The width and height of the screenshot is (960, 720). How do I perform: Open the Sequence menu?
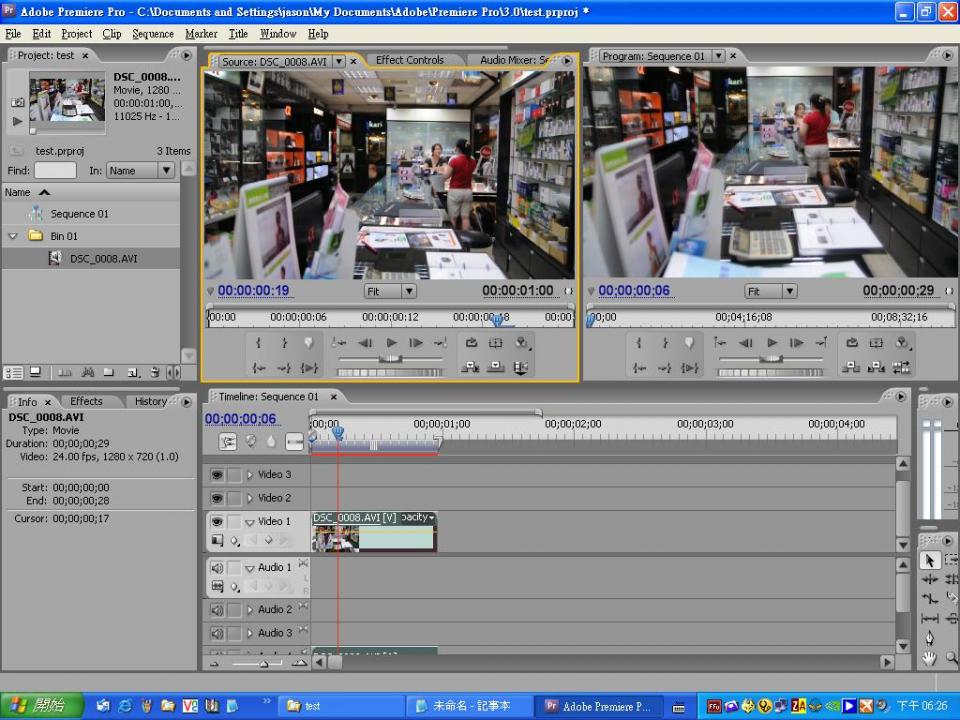tap(153, 33)
